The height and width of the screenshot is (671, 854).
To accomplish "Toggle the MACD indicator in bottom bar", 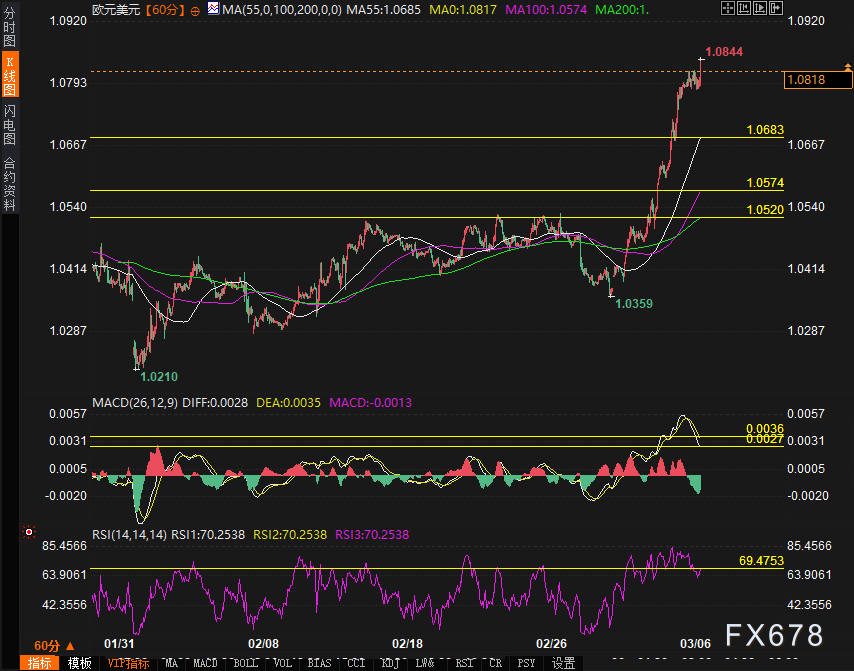I will click(205, 663).
